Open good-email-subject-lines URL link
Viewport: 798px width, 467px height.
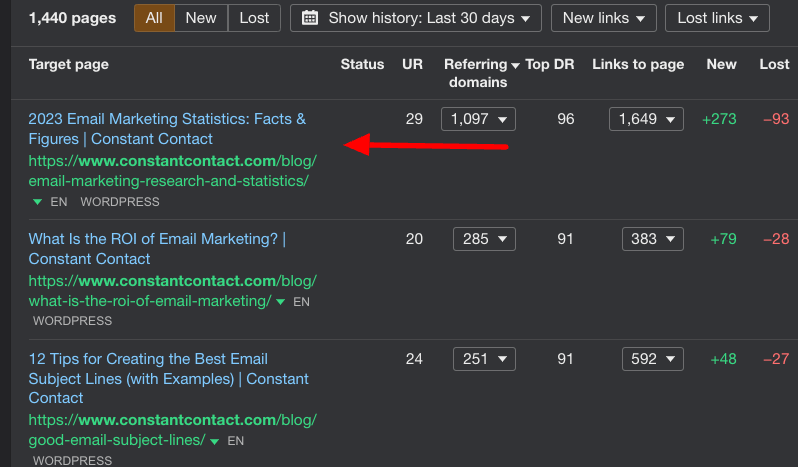[x=173, y=430]
